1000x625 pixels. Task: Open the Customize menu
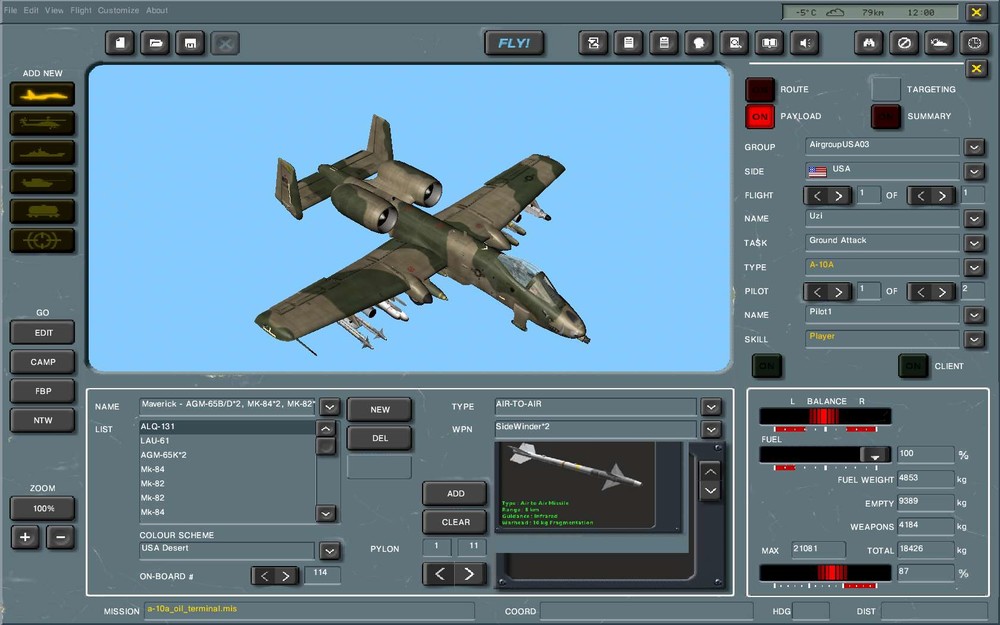[x=118, y=11]
